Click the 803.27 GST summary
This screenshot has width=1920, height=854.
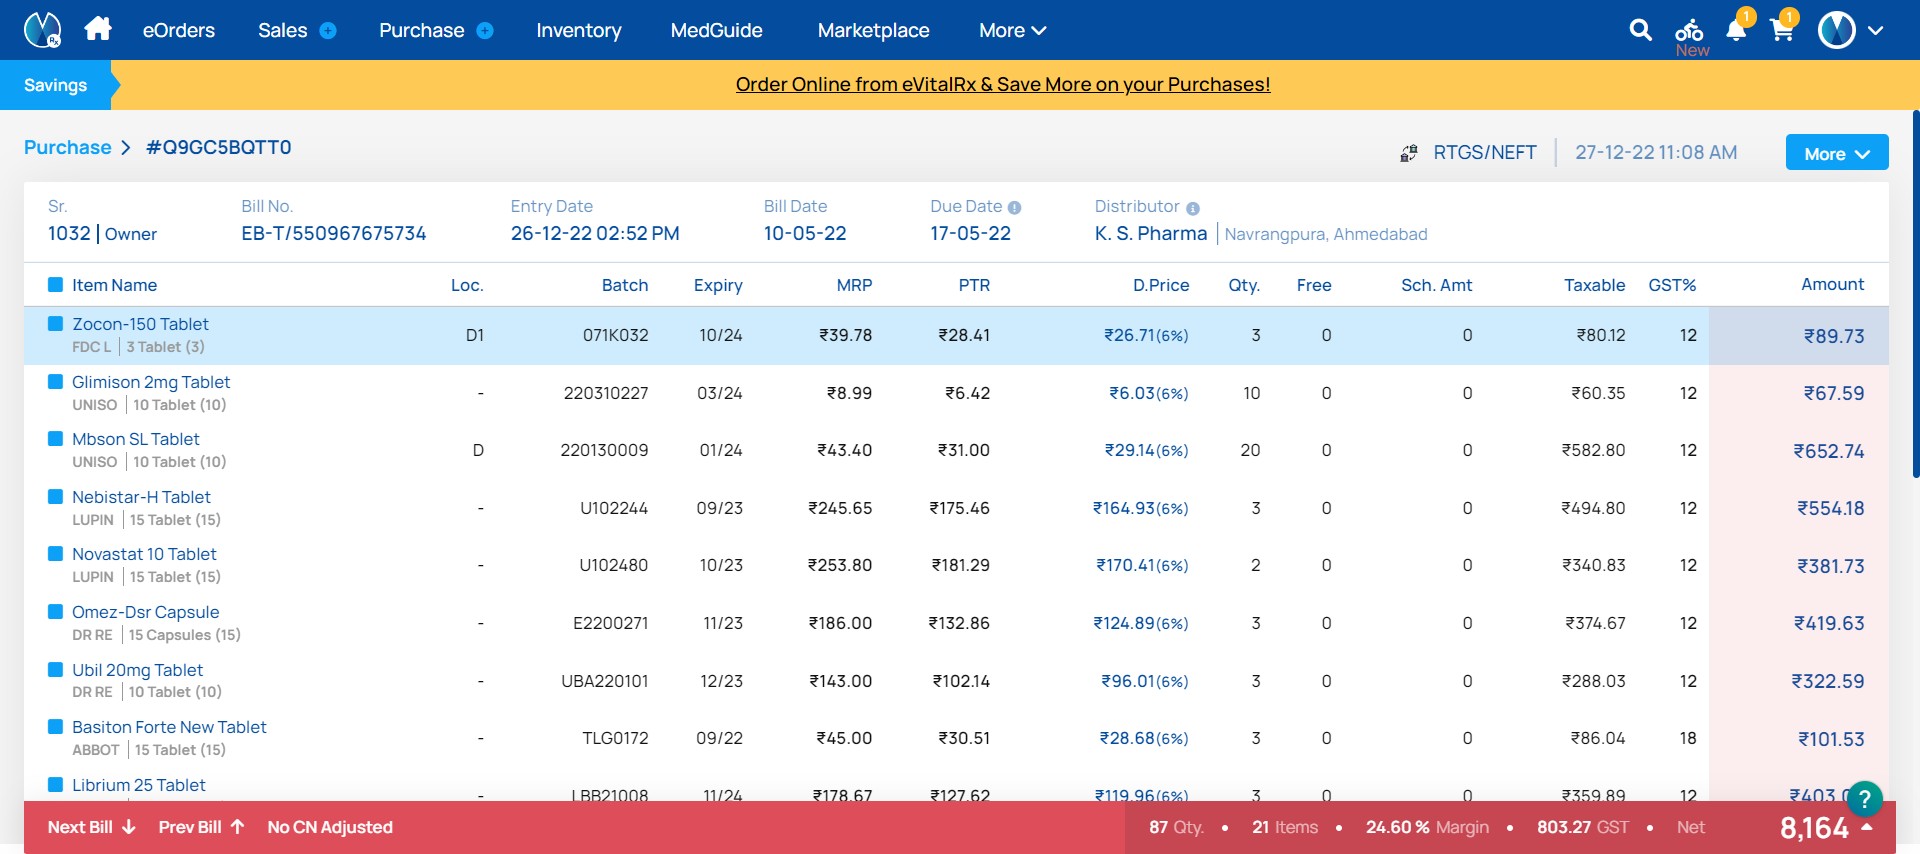pyautogui.click(x=1583, y=827)
